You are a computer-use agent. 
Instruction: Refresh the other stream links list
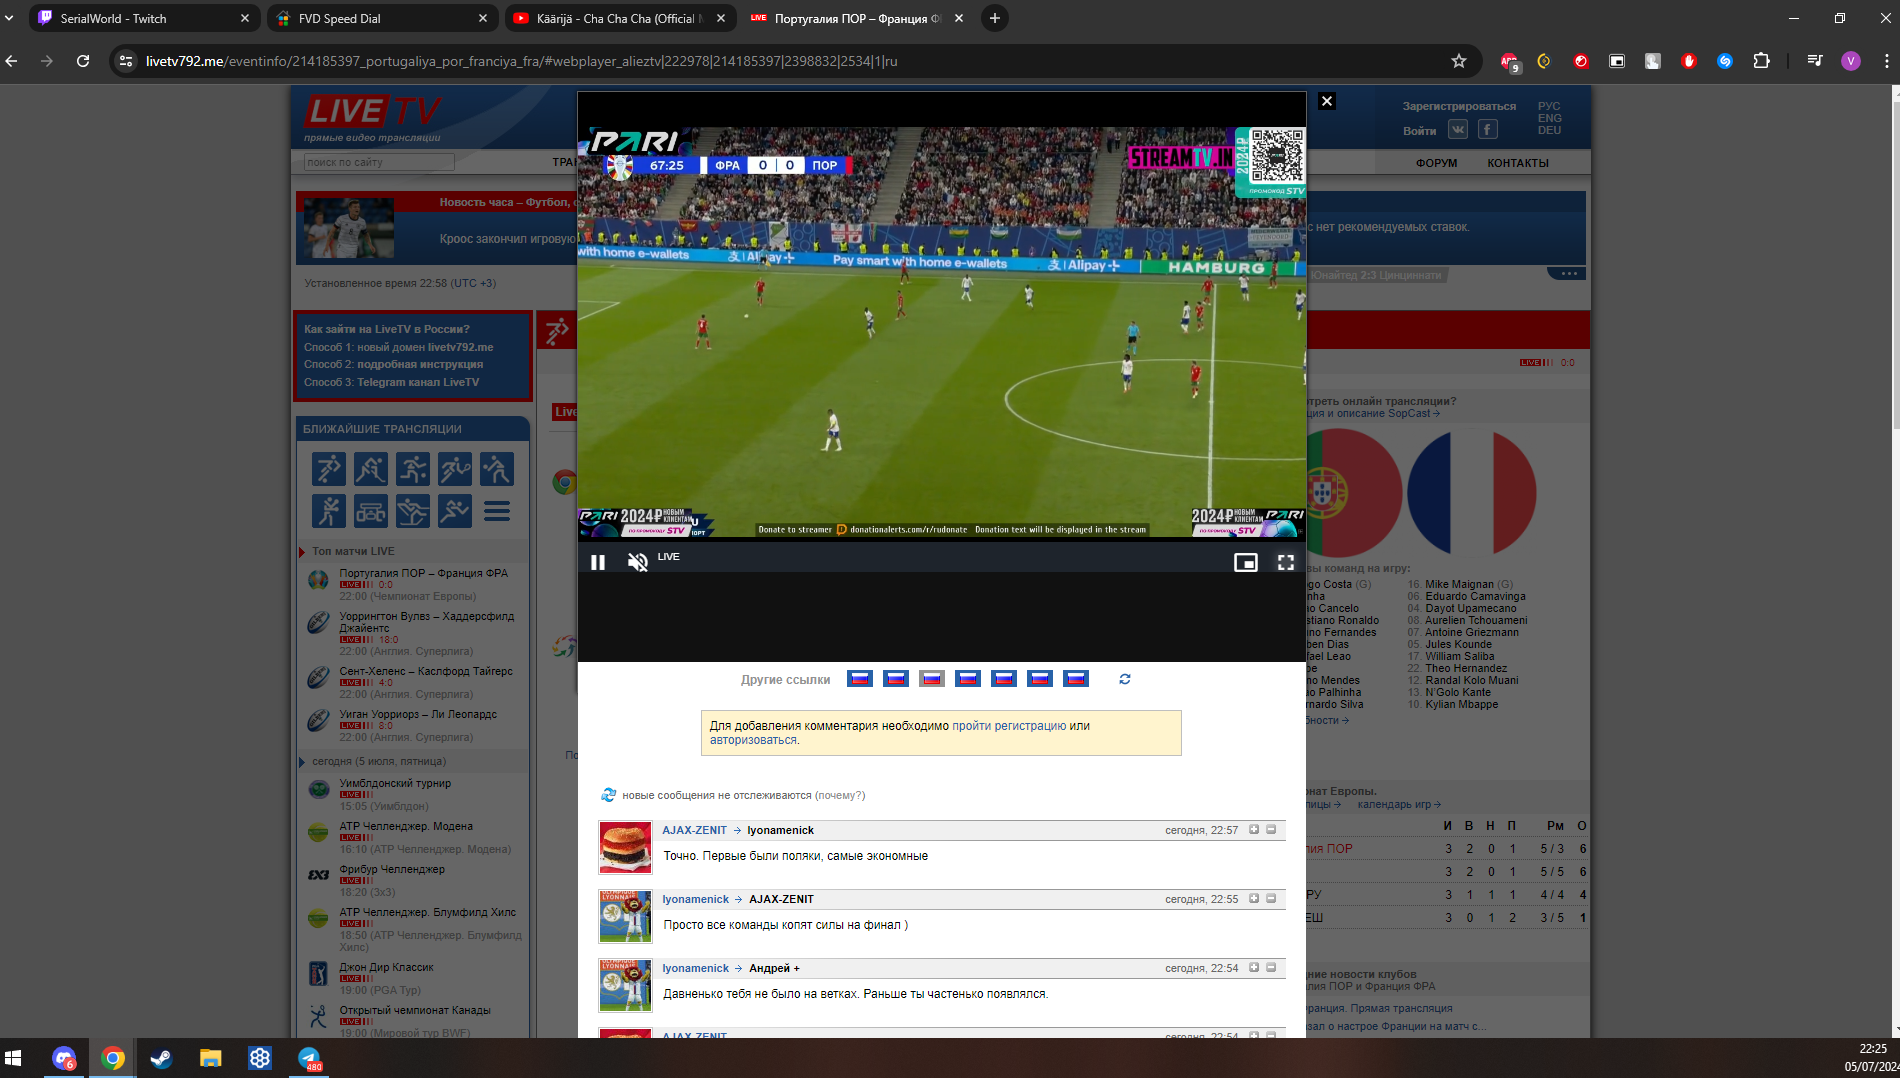click(x=1125, y=679)
